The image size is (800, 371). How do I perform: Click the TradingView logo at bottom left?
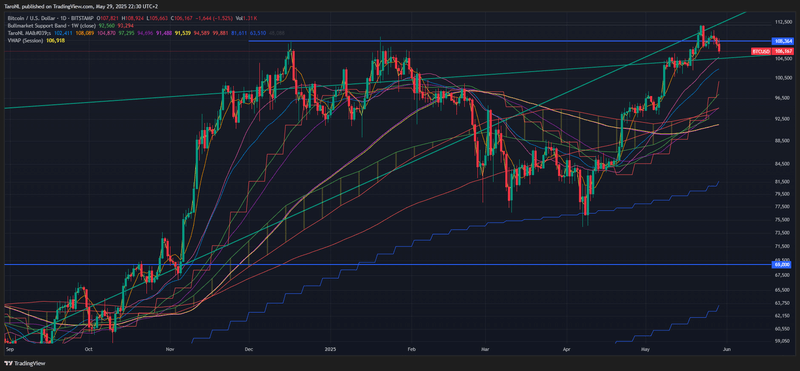tap(24, 363)
